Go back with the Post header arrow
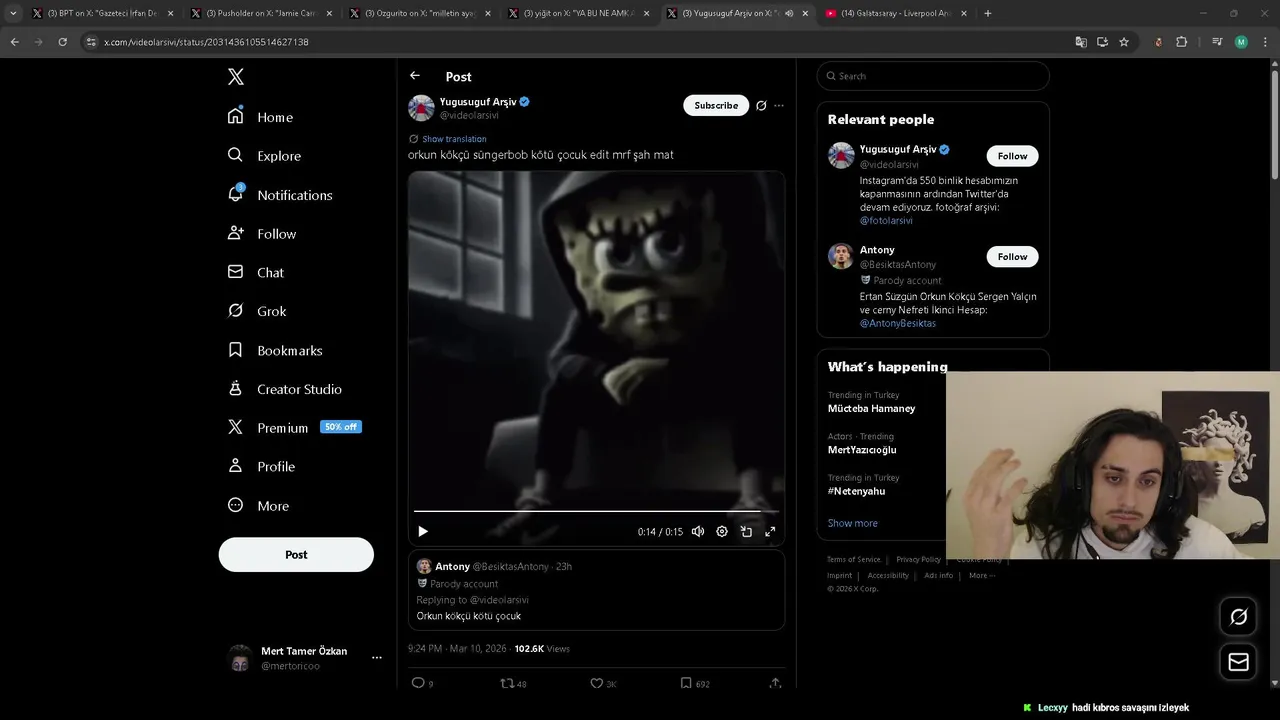 tap(415, 76)
